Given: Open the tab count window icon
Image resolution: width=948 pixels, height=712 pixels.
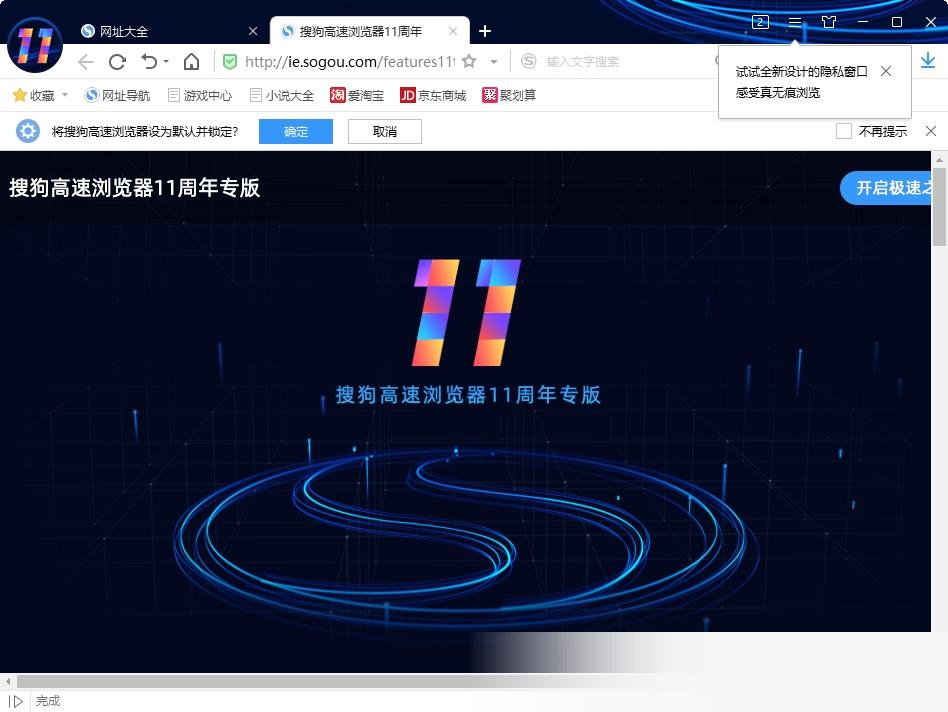Looking at the screenshot, I should 760,22.
